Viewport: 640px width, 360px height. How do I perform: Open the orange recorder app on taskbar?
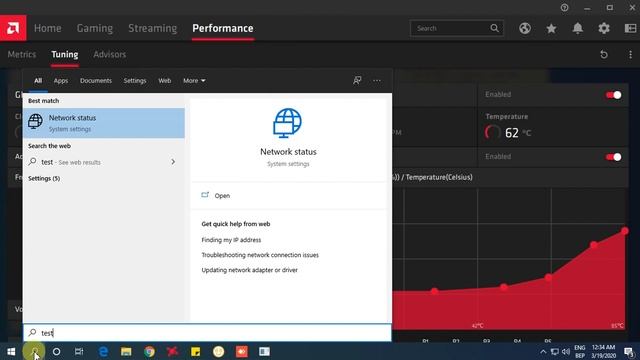pyautogui.click(x=242, y=351)
